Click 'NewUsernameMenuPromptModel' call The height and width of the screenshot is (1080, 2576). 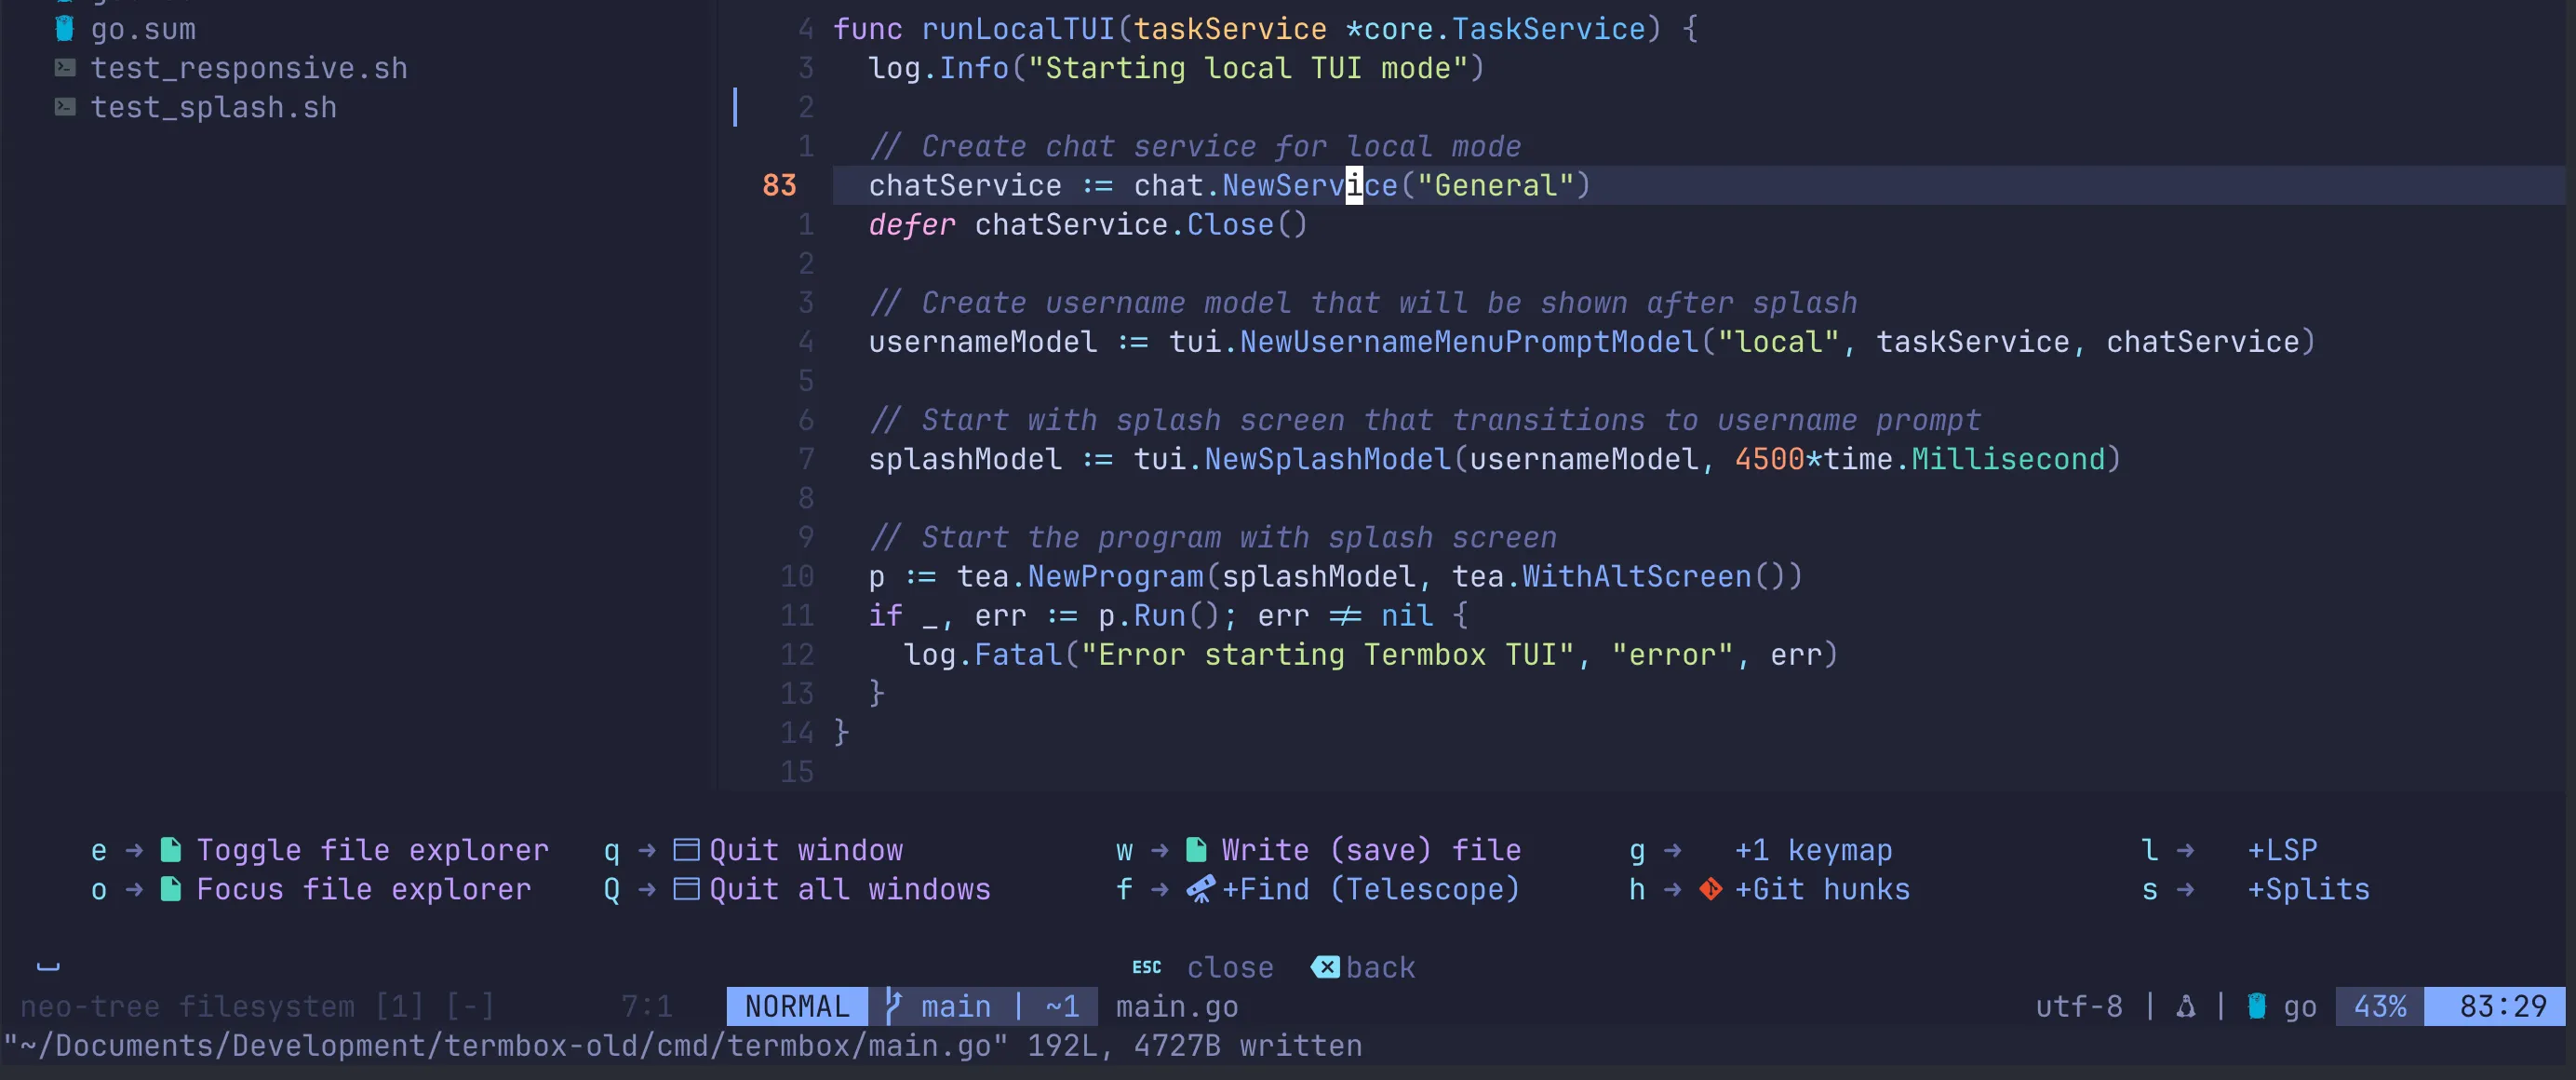(x=1469, y=342)
